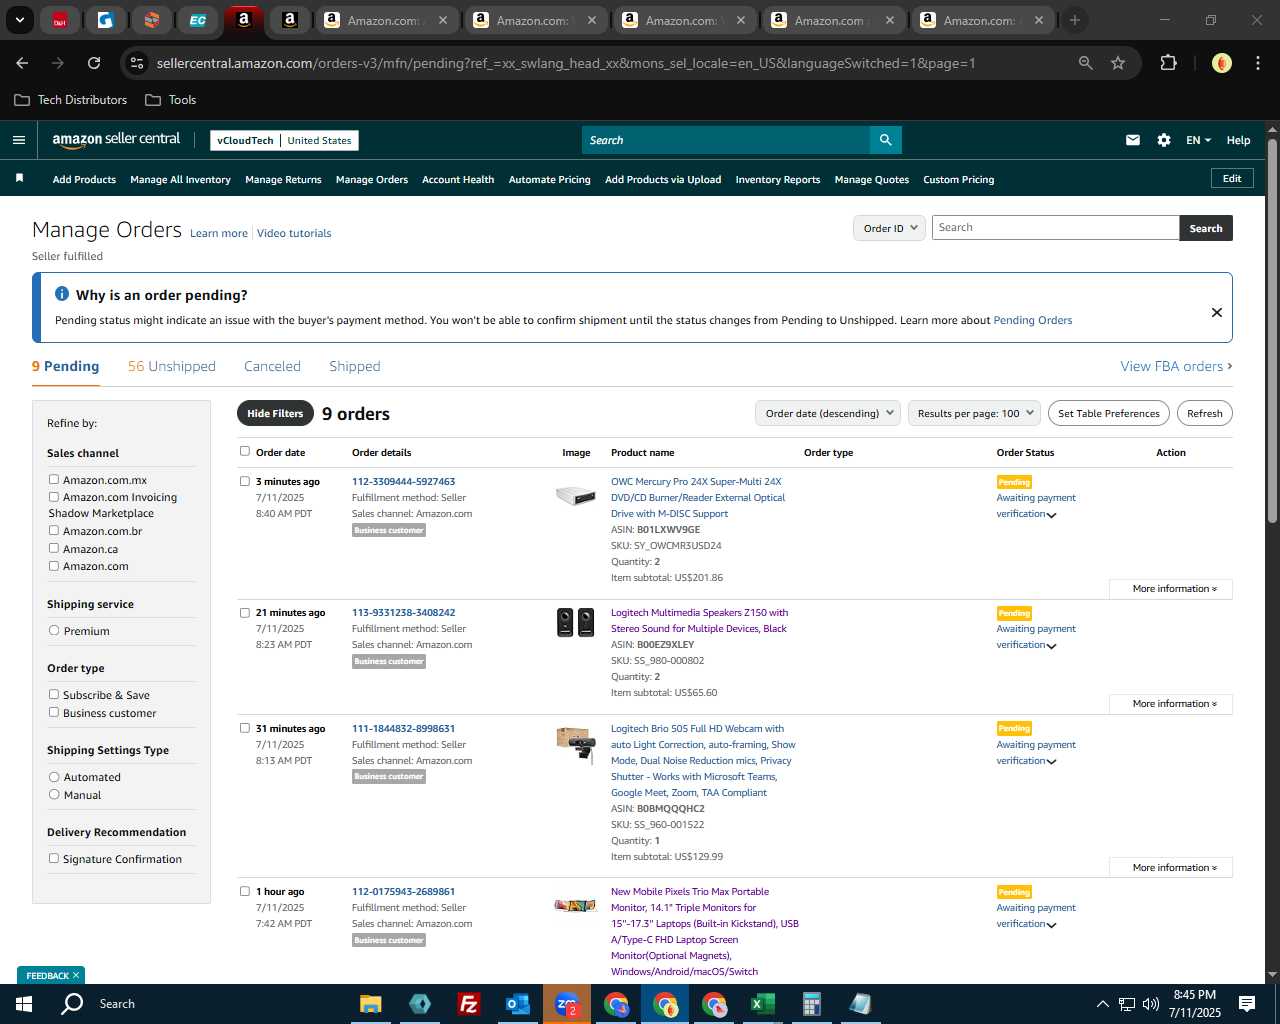This screenshot has height=1024, width=1280.
Task: Click the Hide Filters button
Action: (x=275, y=413)
